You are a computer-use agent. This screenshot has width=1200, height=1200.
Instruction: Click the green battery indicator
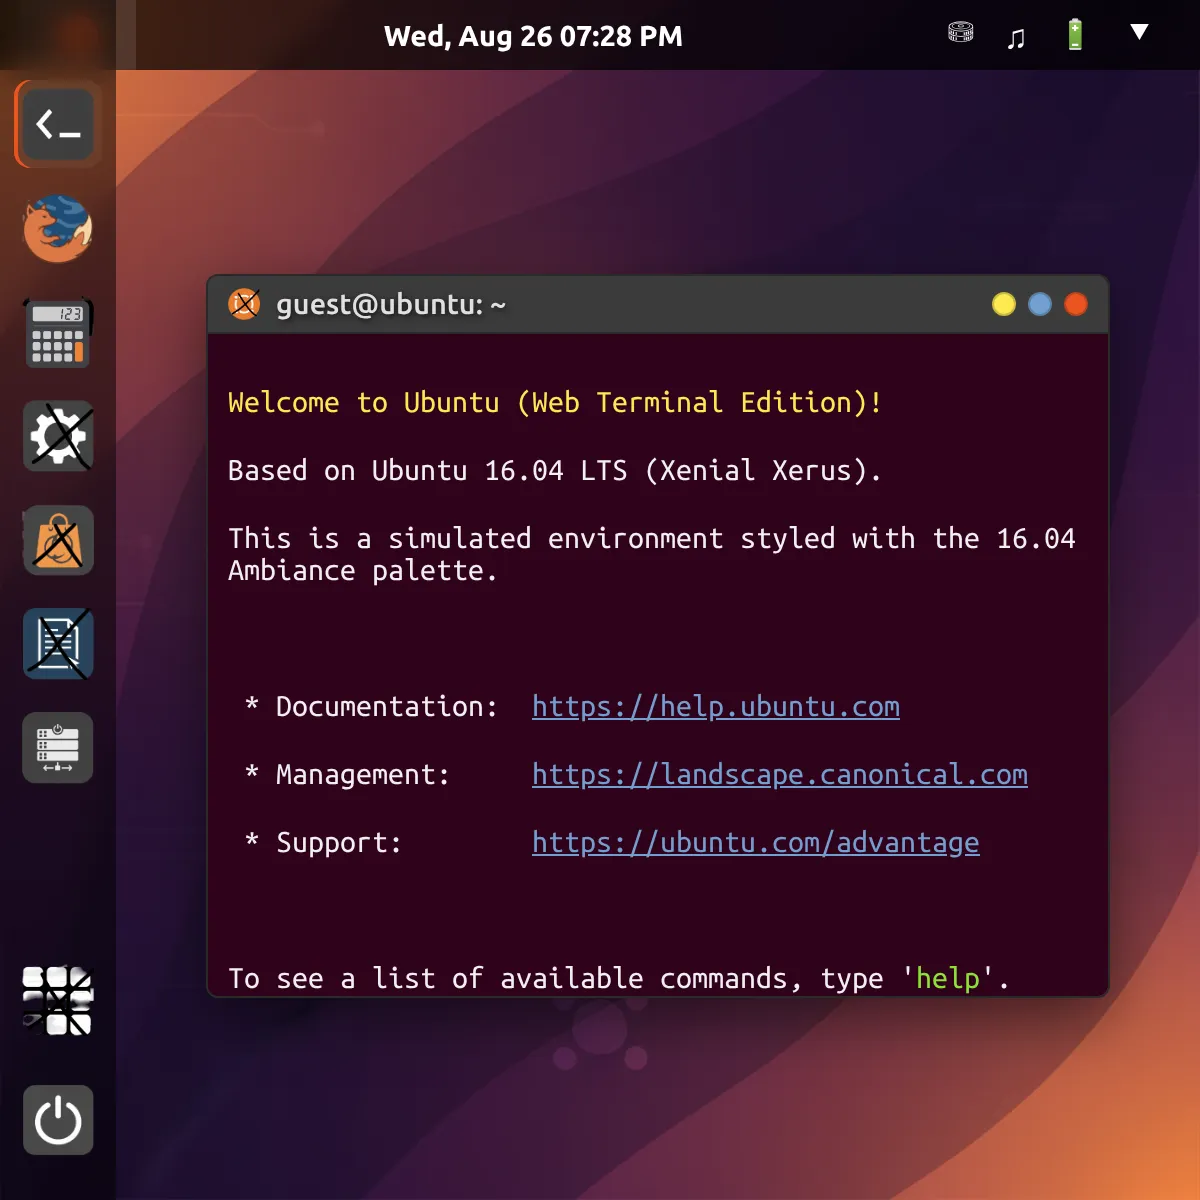pos(1075,34)
